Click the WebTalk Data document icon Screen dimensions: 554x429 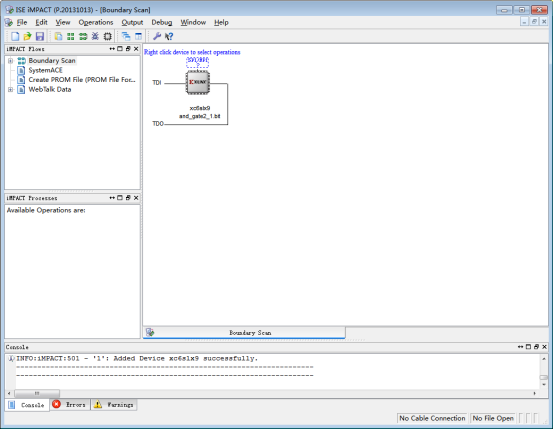pyautogui.click(x=22, y=89)
